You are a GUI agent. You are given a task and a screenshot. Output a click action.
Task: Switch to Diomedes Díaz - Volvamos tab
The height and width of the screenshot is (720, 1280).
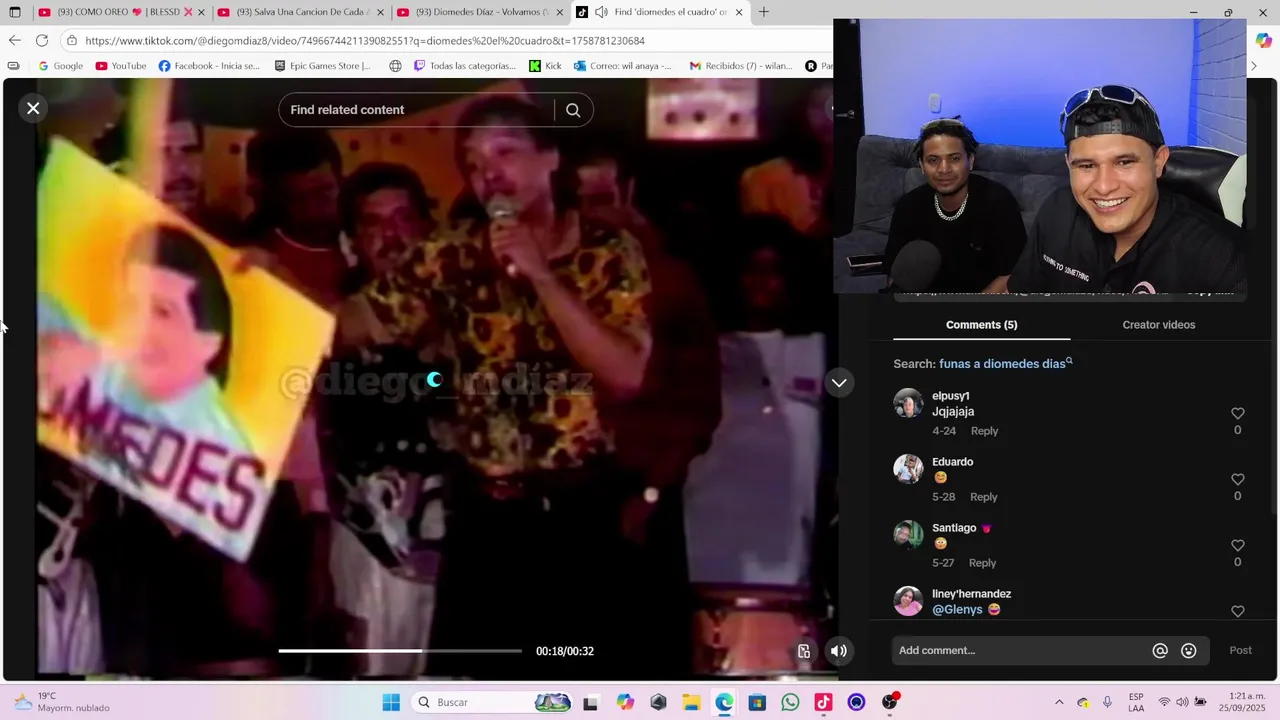tap(480, 12)
